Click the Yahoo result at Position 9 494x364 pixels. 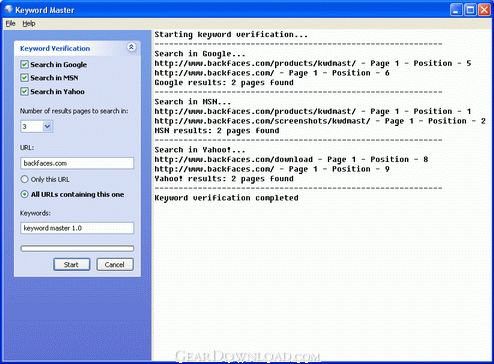click(x=272, y=169)
